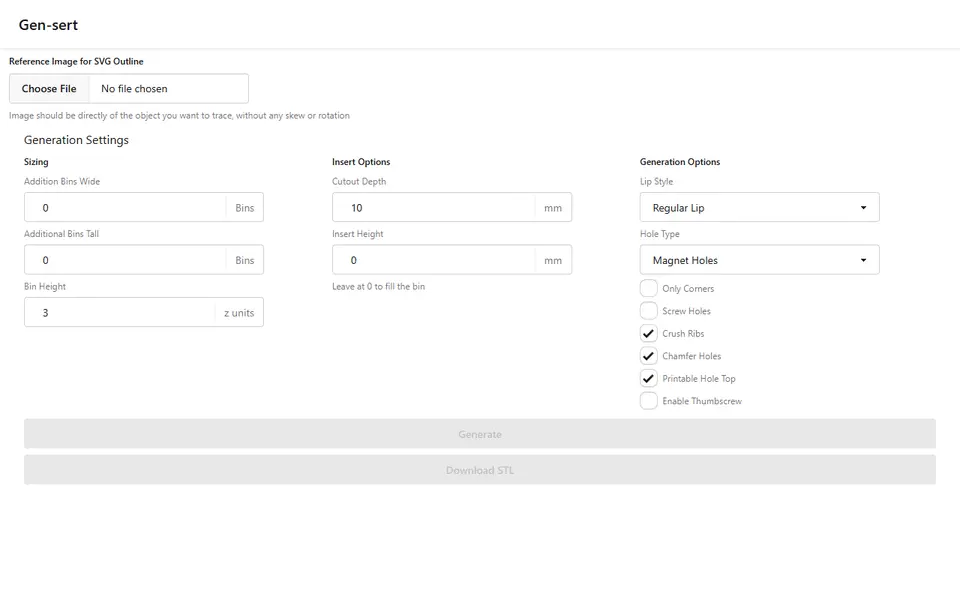
Task: Click the "mm" suffix of Cutout Depth
Action: (553, 208)
